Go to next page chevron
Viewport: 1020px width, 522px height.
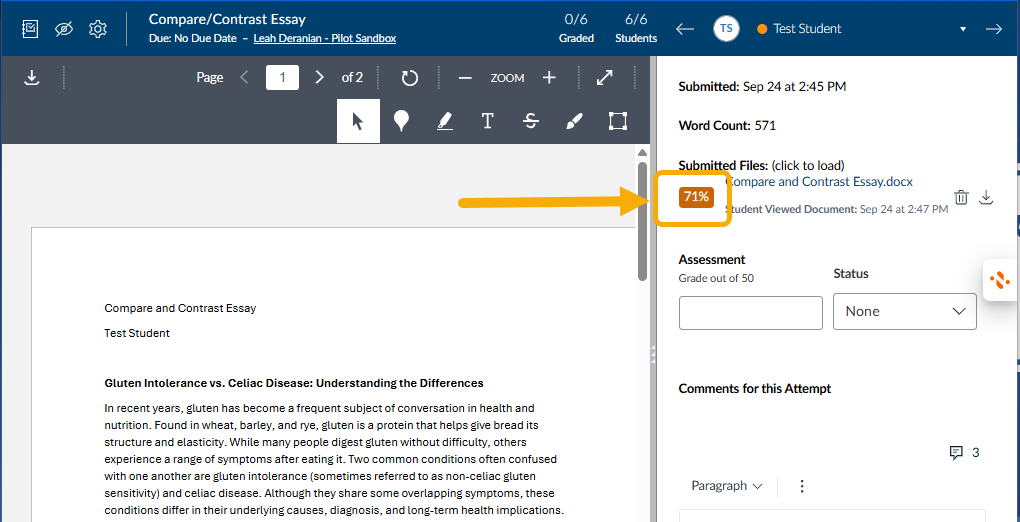(x=319, y=77)
